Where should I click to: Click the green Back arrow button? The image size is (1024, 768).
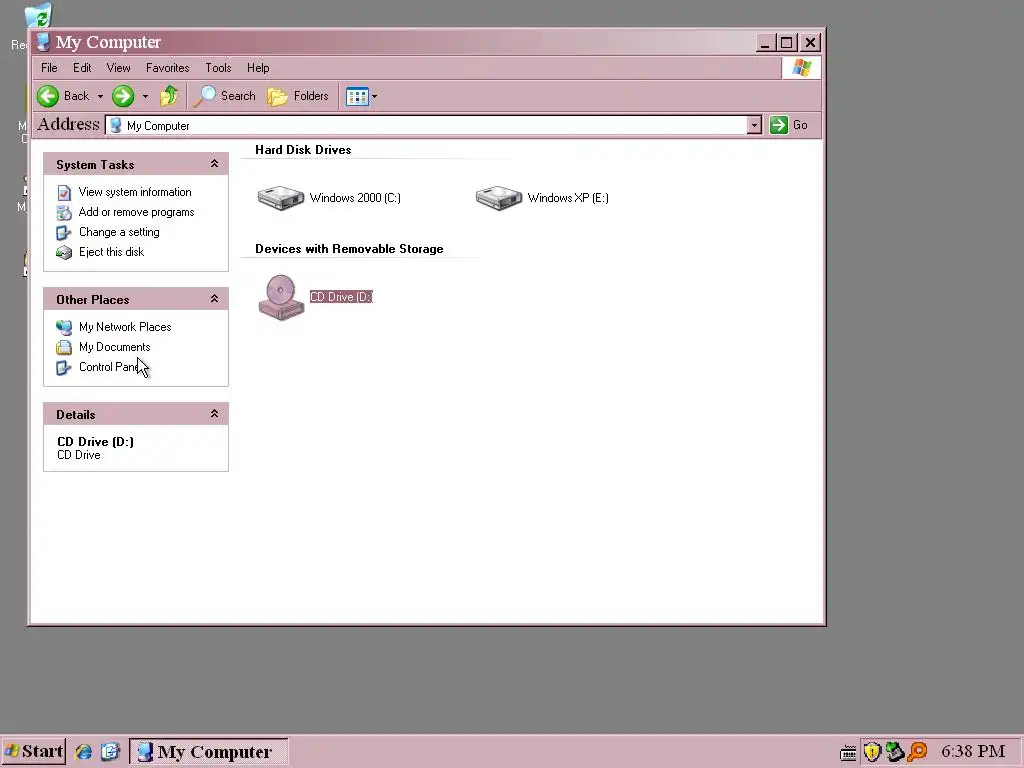click(48, 96)
